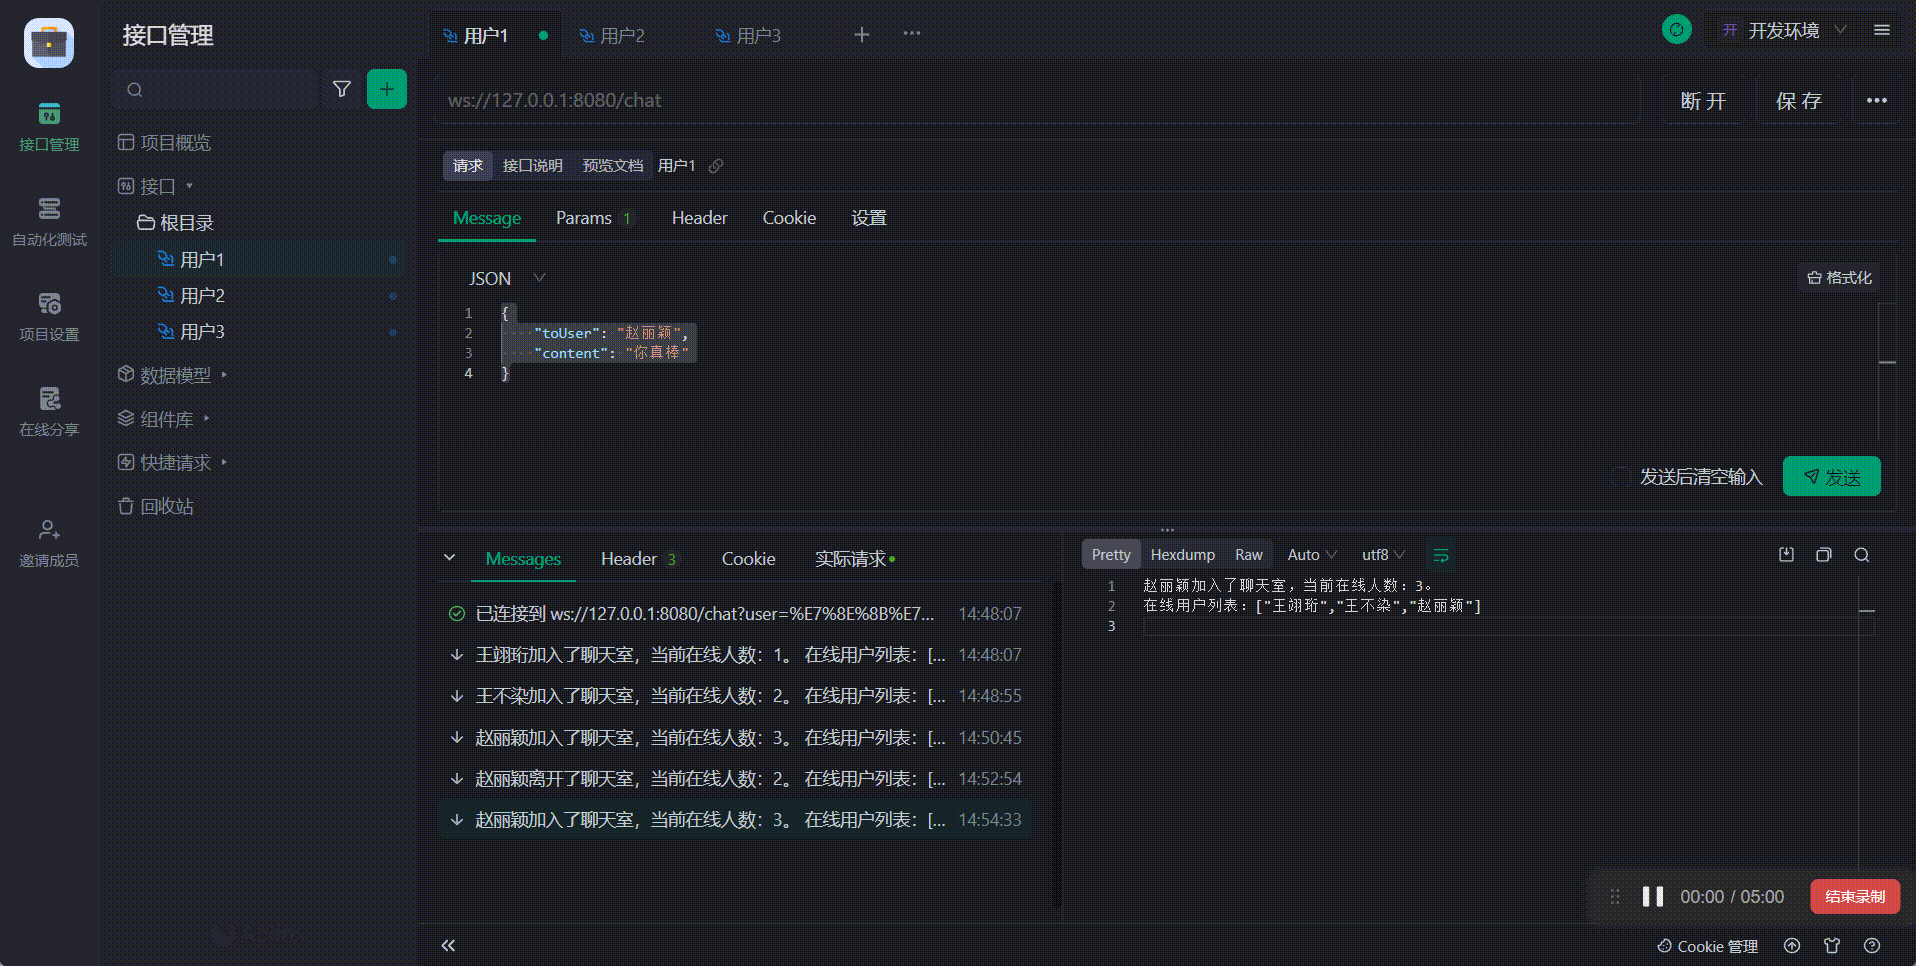Click the 格式化 format button
Image resolution: width=1916 pixels, height=966 pixels.
pos(1839,278)
